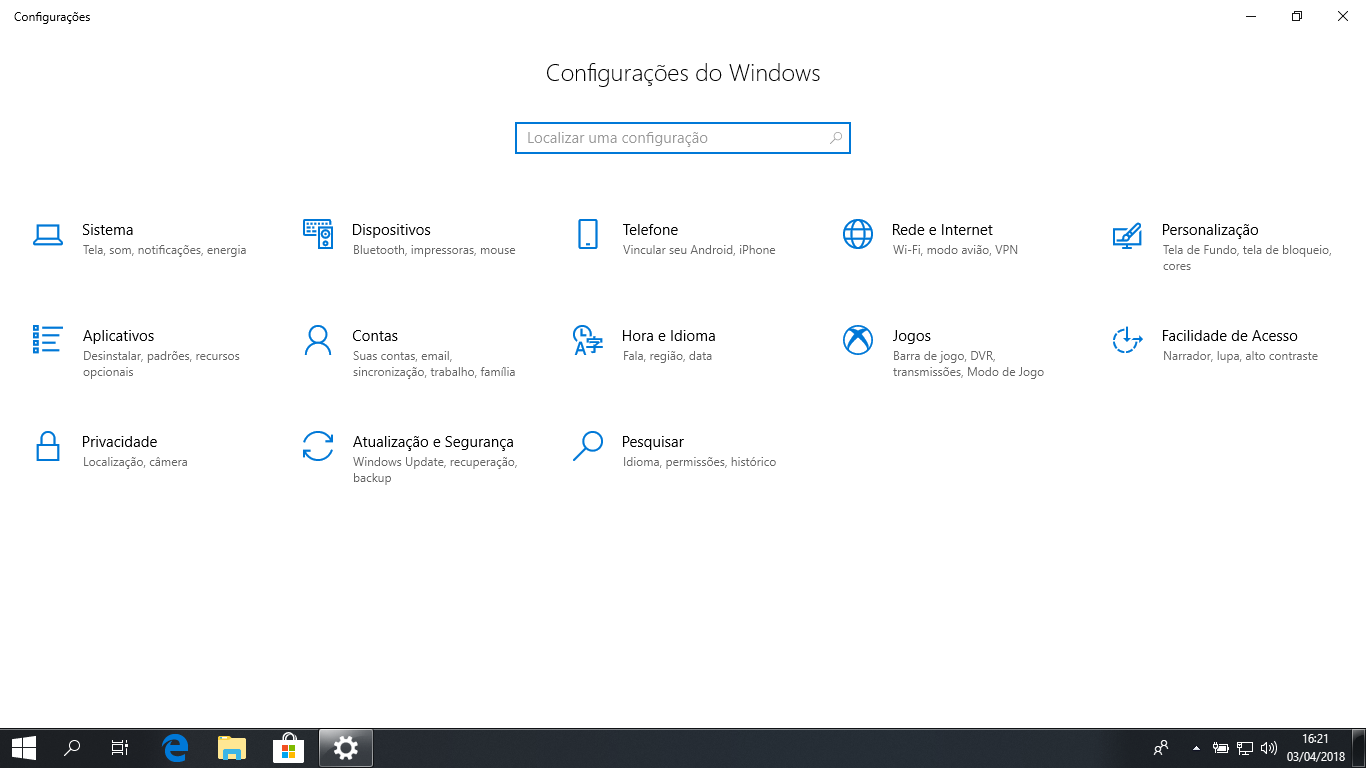This screenshot has height=768, width=1366.
Task: Open the Telefone settings title
Action: tap(650, 230)
